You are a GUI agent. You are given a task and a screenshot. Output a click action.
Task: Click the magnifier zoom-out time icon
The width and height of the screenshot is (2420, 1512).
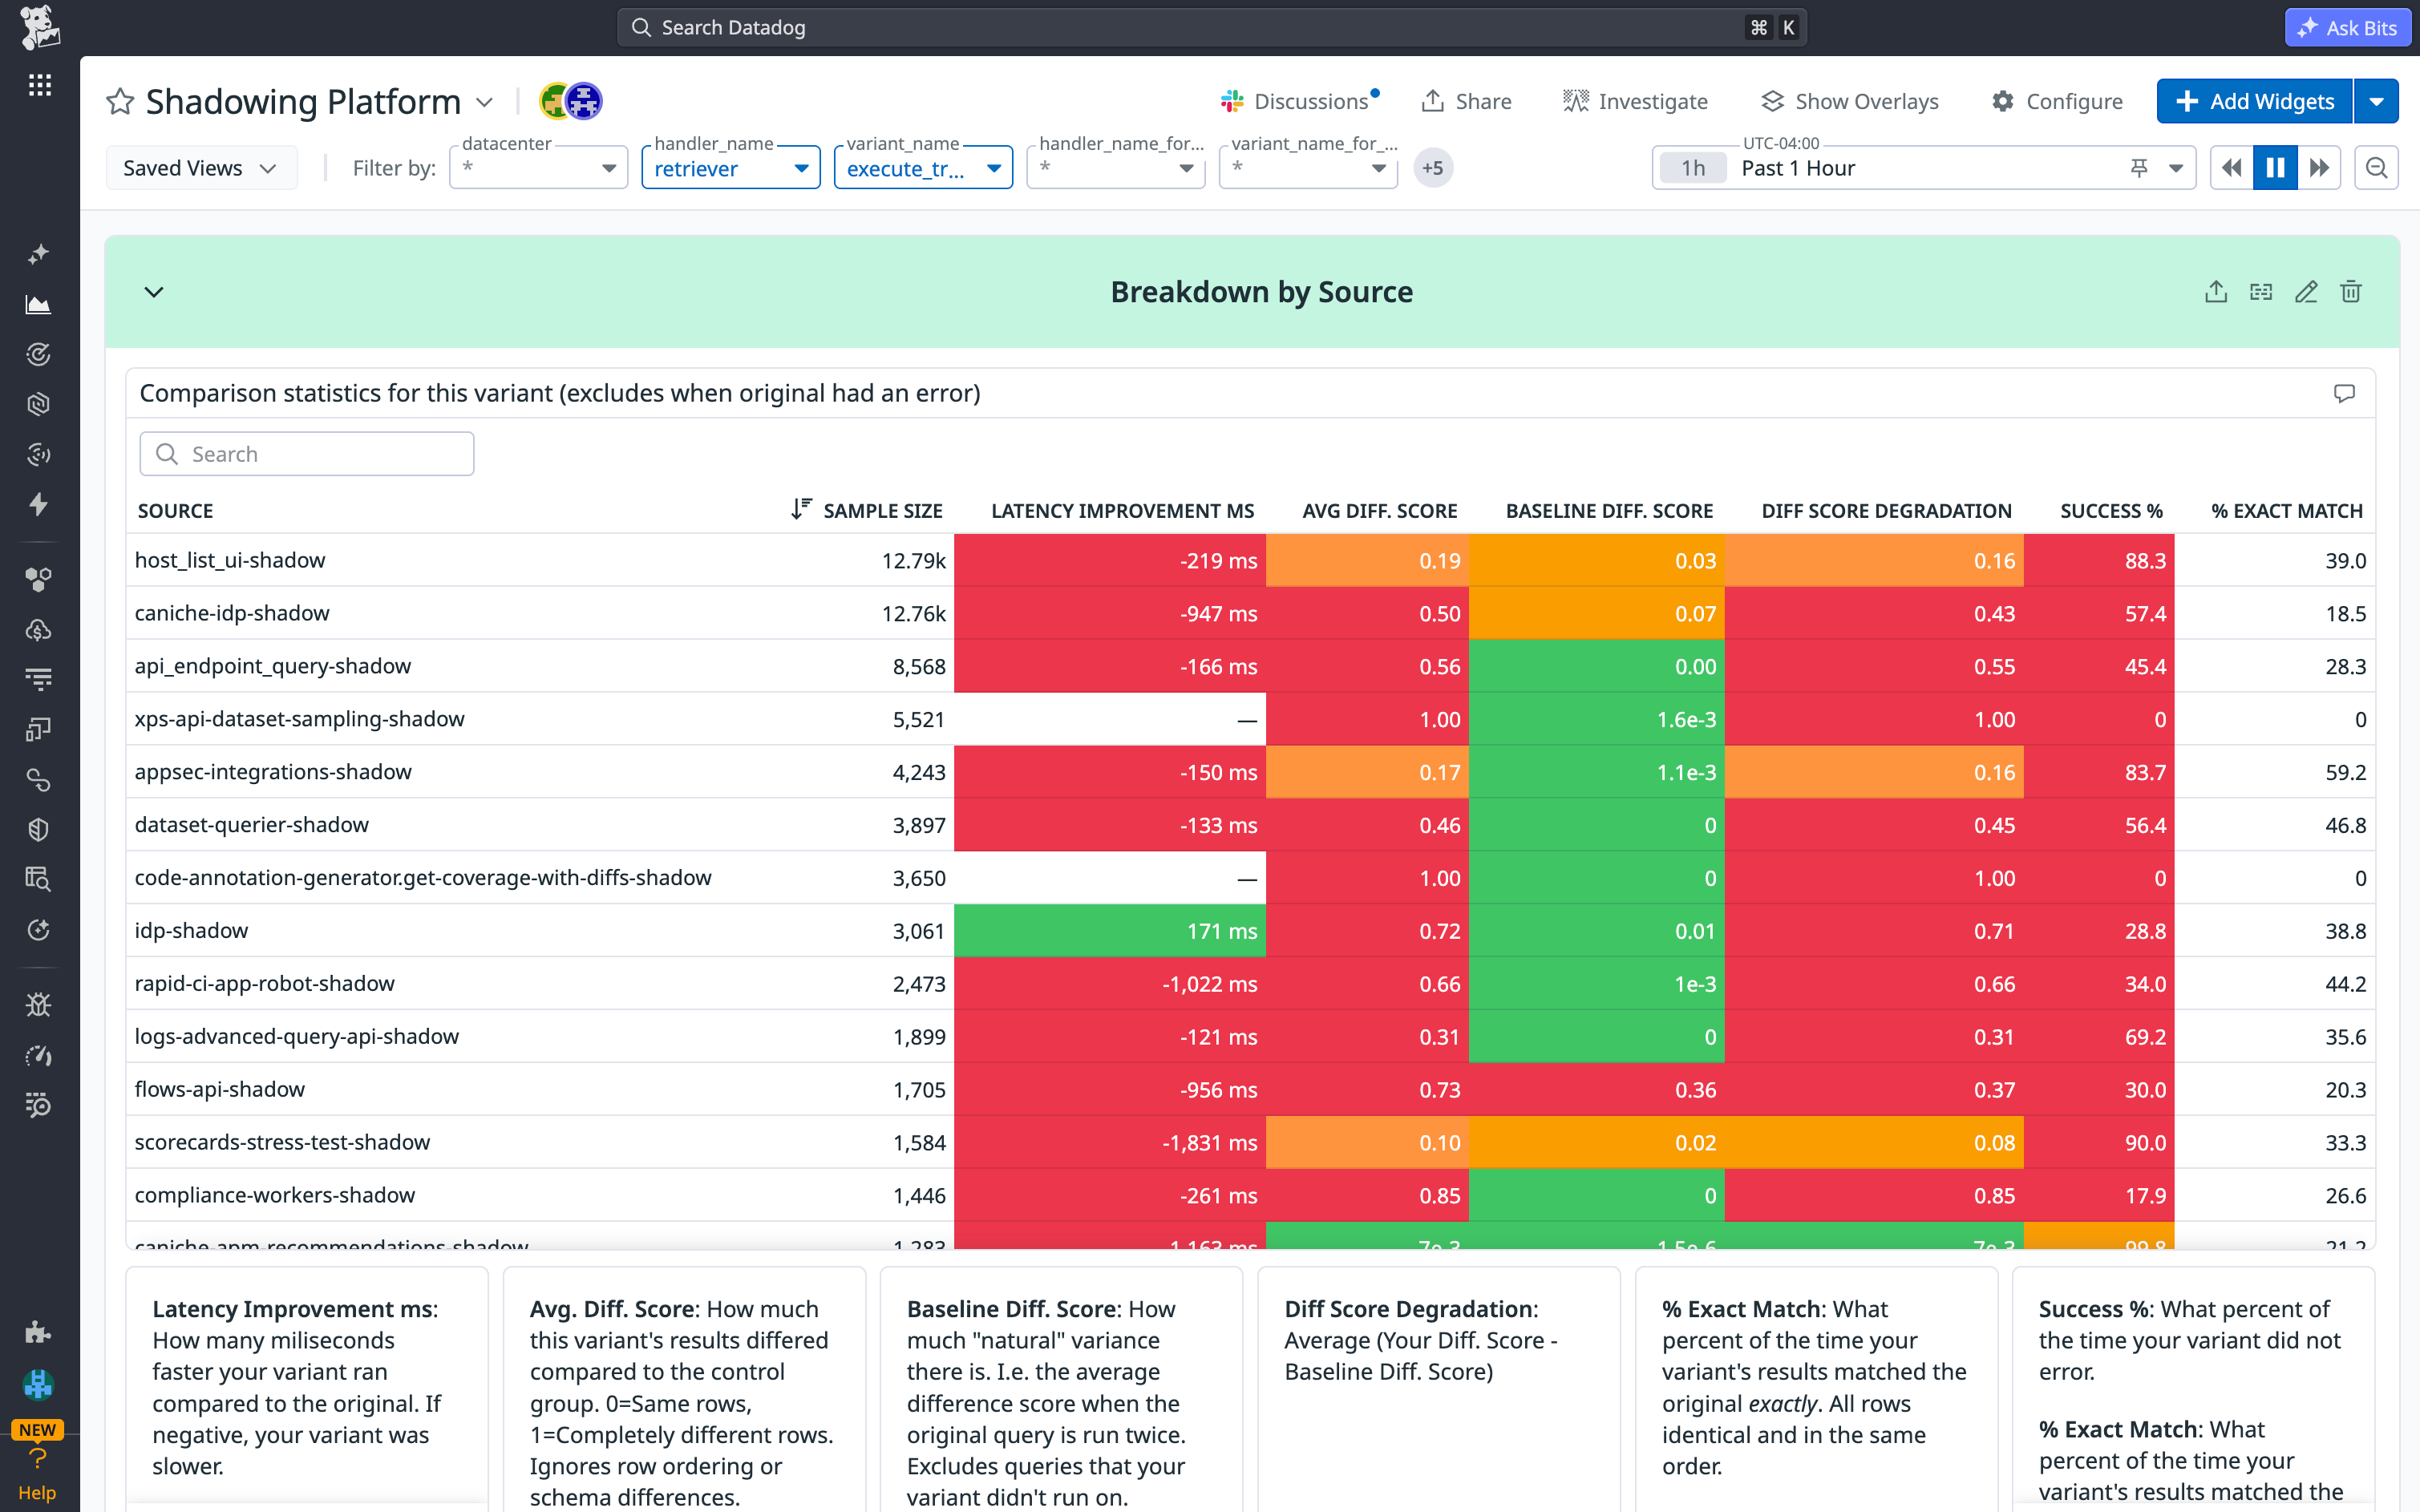coord(2377,168)
